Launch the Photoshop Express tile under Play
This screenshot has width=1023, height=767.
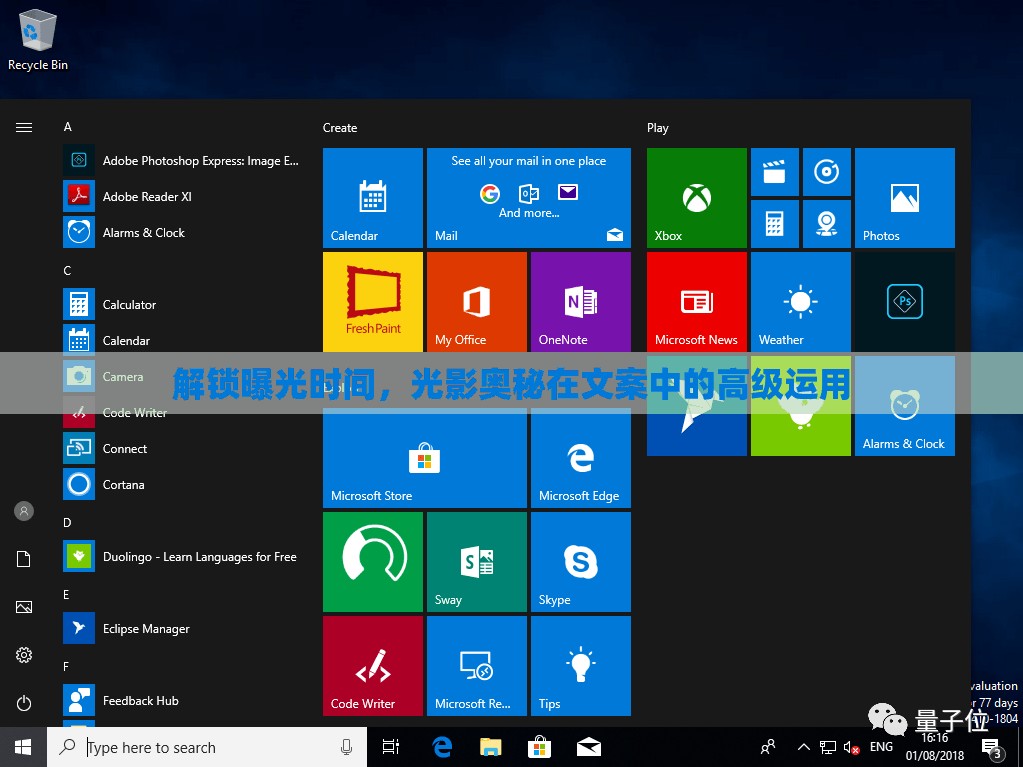click(905, 302)
